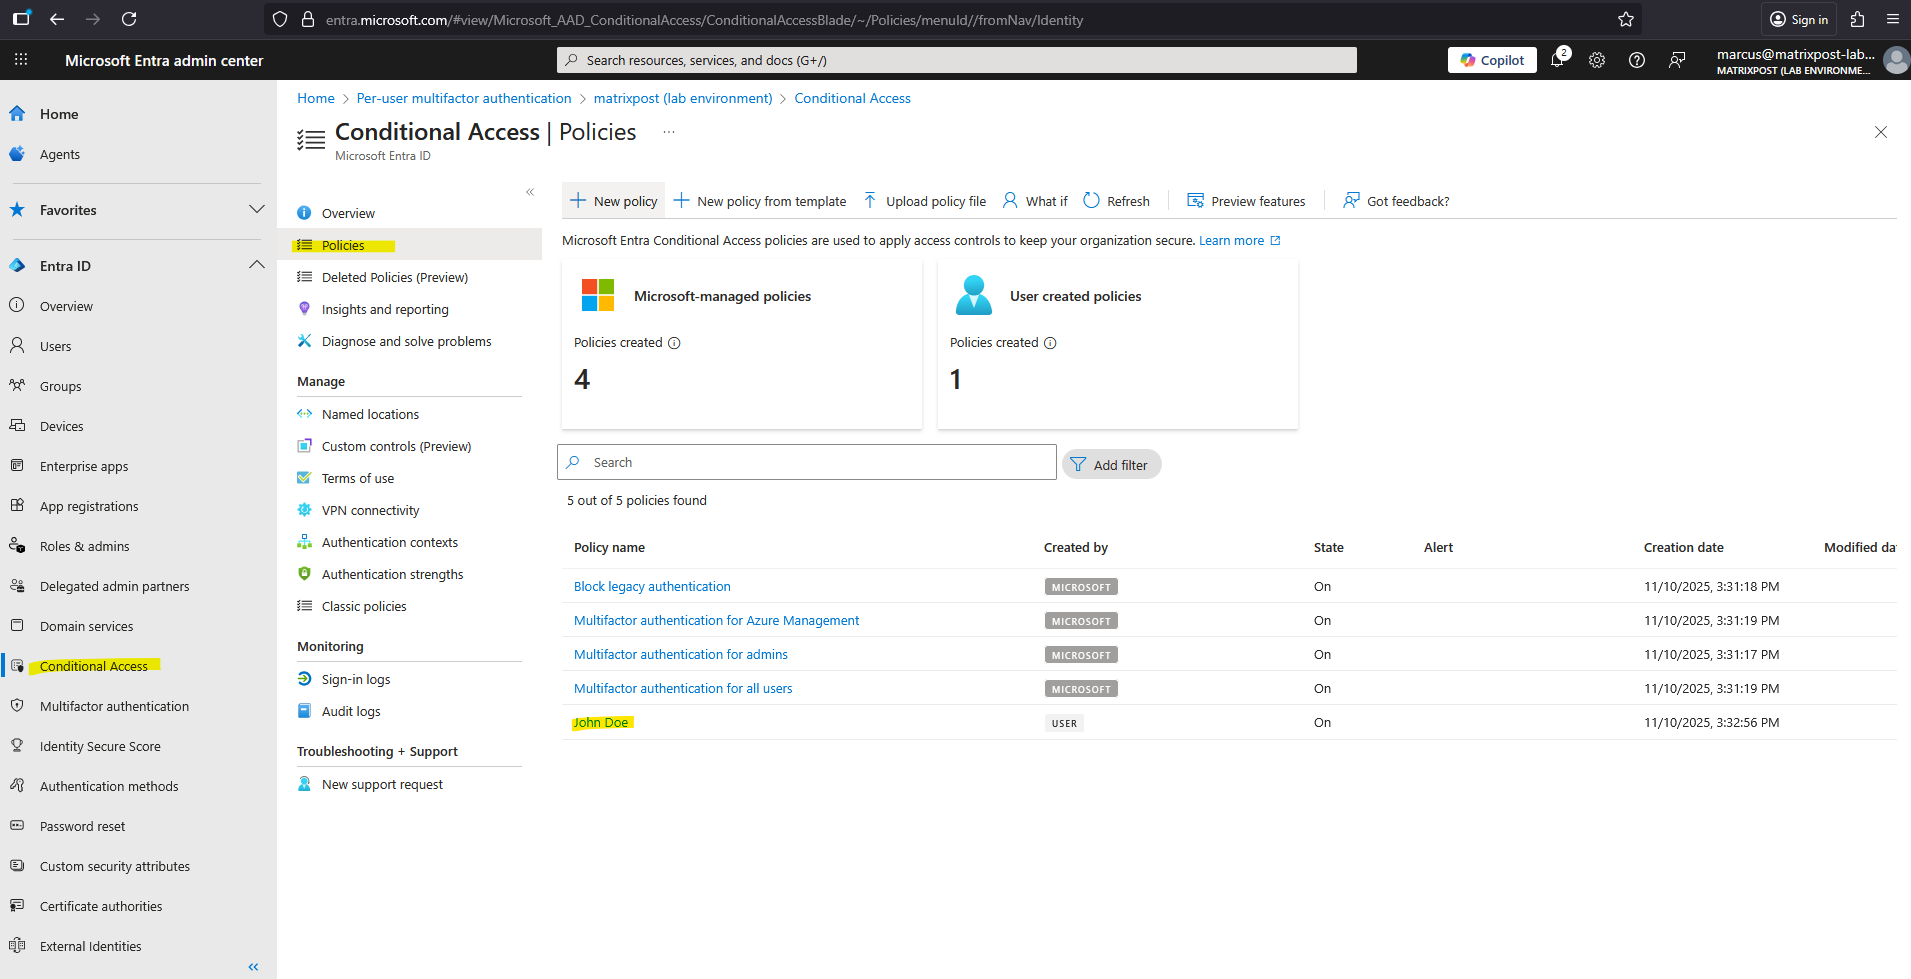Click the Refresh toolbar button
This screenshot has width=1911, height=979.
pos(1116,201)
